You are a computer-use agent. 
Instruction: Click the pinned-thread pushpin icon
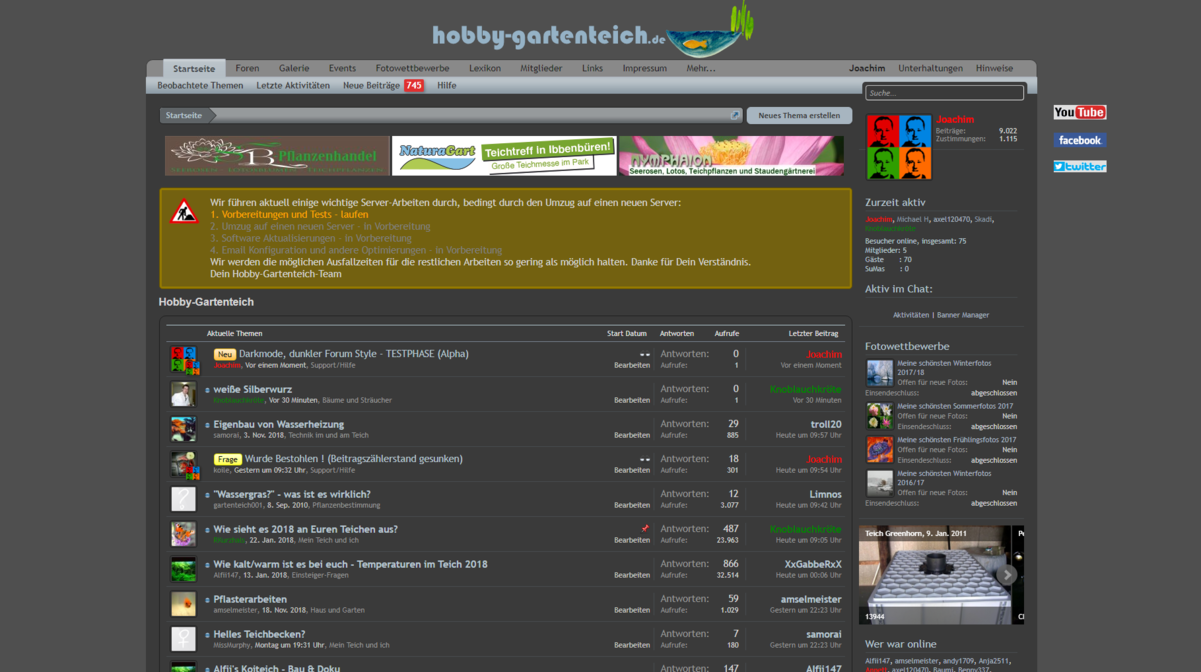645,528
